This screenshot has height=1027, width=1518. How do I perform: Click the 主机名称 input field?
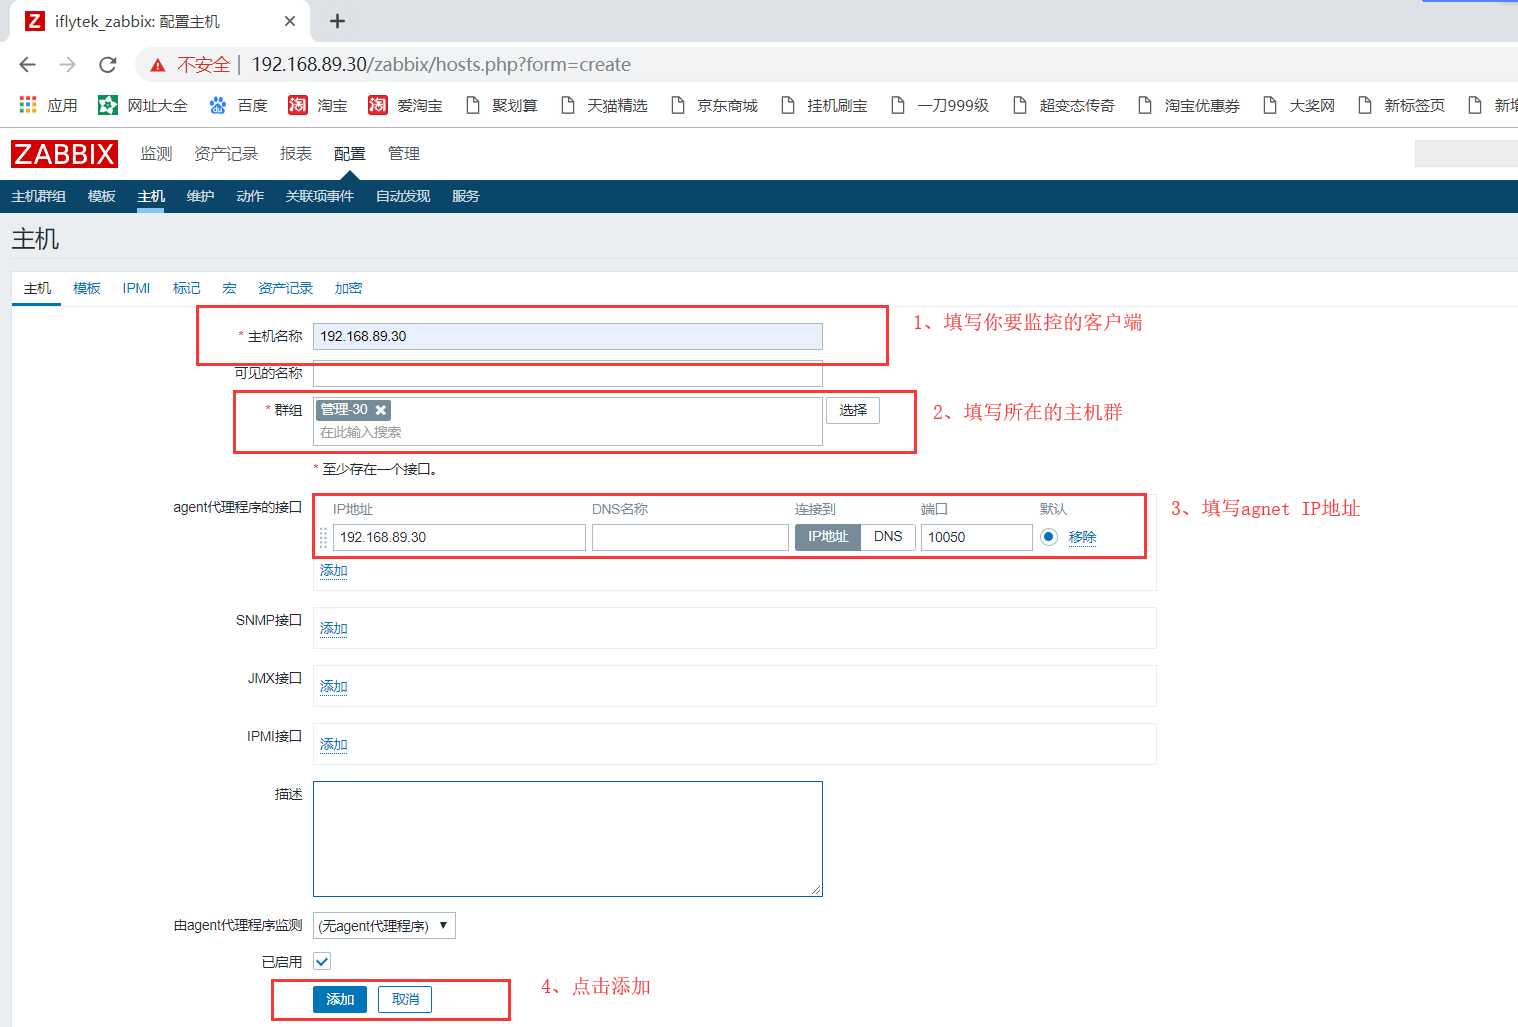pyautogui.click(x=568, y=336)
